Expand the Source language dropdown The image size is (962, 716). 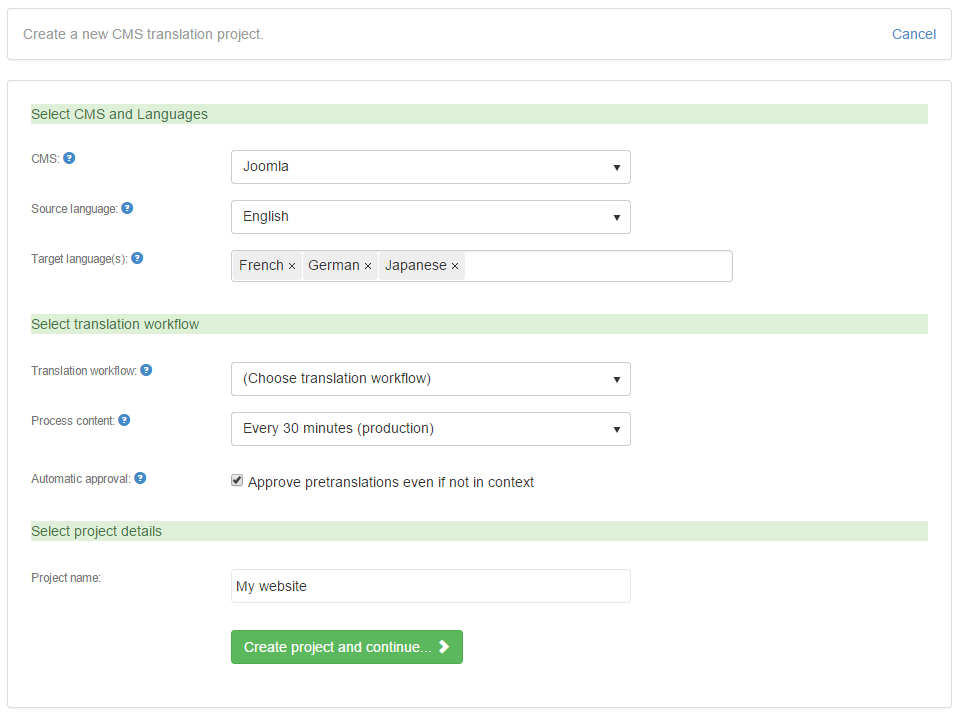(x=430, y=217)
